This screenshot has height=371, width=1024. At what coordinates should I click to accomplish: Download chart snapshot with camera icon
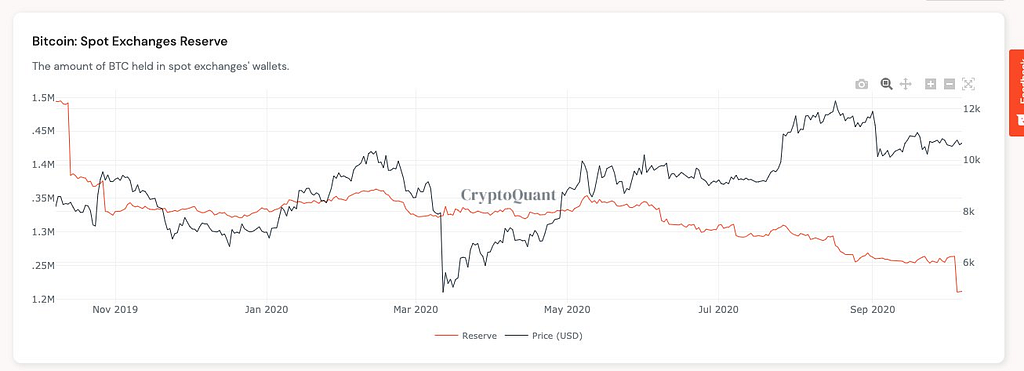pos(861,84)
